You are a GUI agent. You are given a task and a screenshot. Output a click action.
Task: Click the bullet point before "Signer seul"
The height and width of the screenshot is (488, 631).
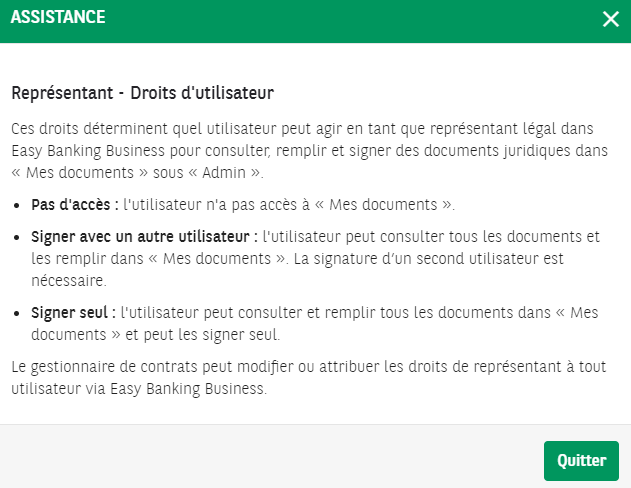(x=21, y=313)
